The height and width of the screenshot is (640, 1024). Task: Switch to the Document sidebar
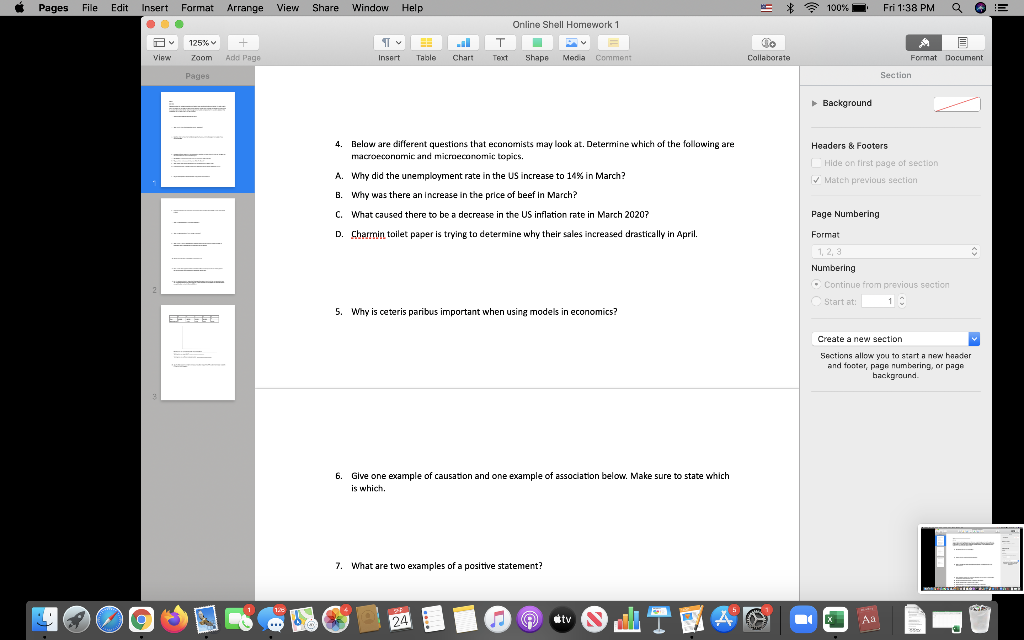coord(962,42)
